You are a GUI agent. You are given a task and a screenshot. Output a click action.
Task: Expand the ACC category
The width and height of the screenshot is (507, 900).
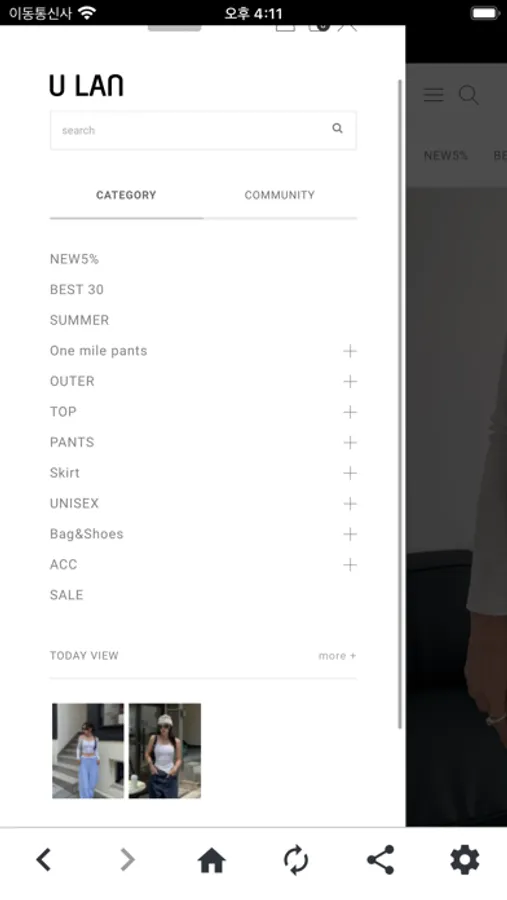coord(350,564)
